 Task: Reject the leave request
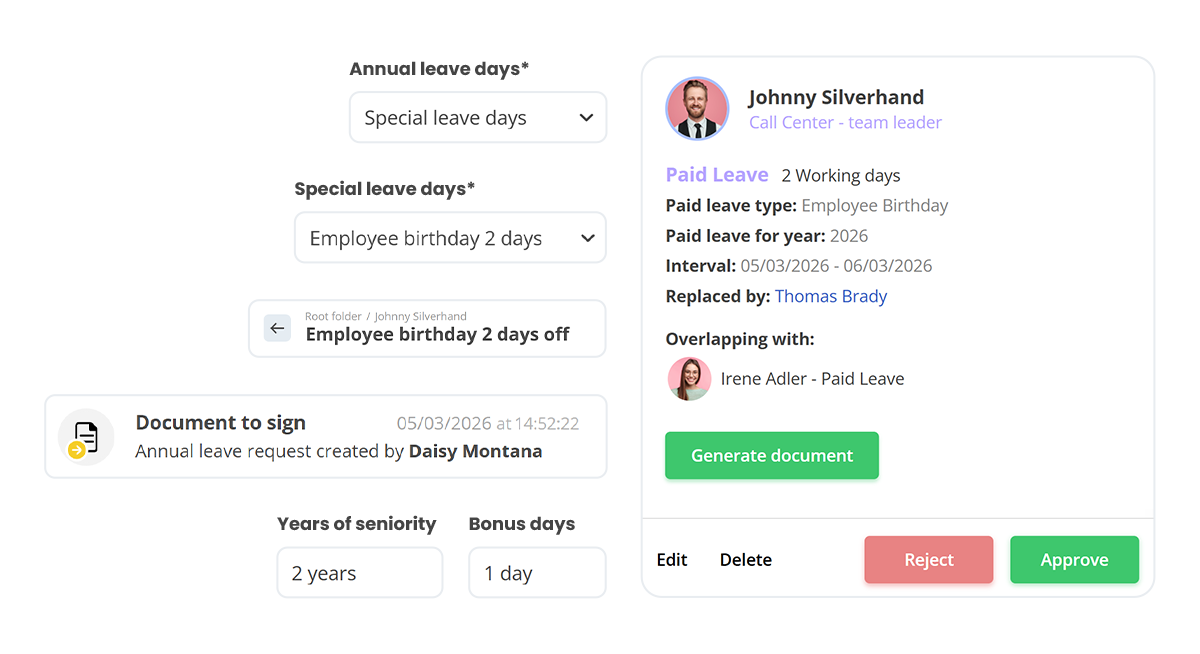pos(928,560)
